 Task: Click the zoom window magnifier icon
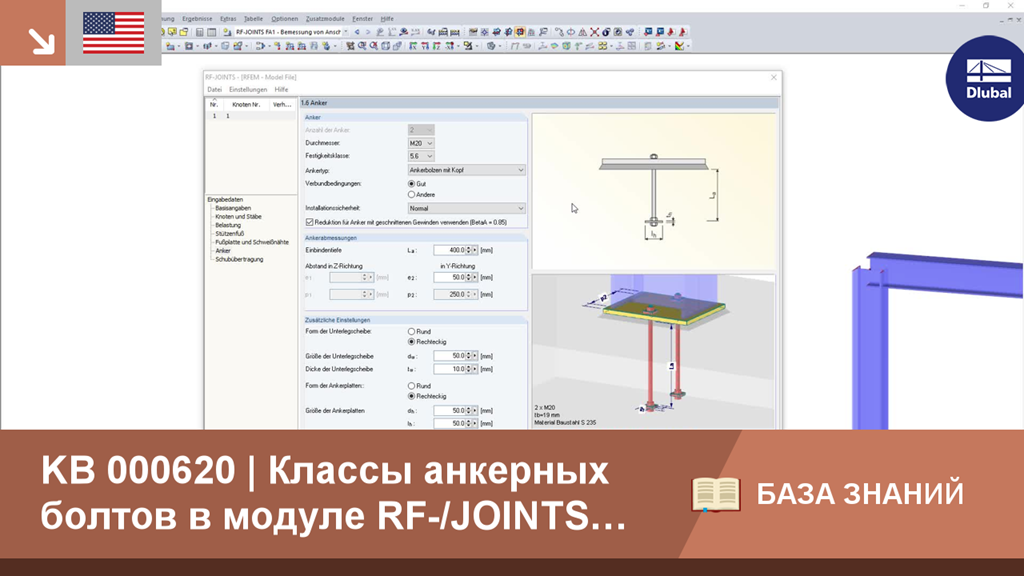362,46
